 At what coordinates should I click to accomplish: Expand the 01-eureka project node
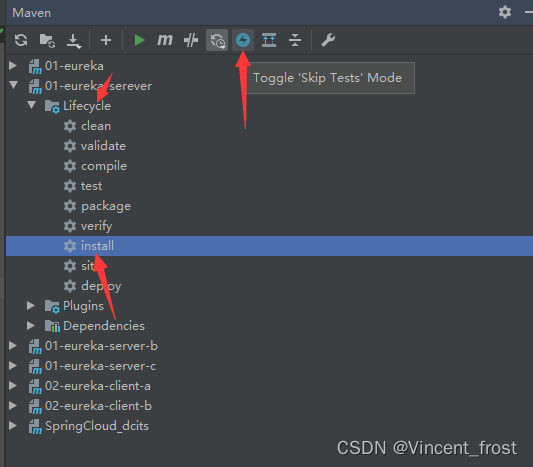tap(13, 65)
